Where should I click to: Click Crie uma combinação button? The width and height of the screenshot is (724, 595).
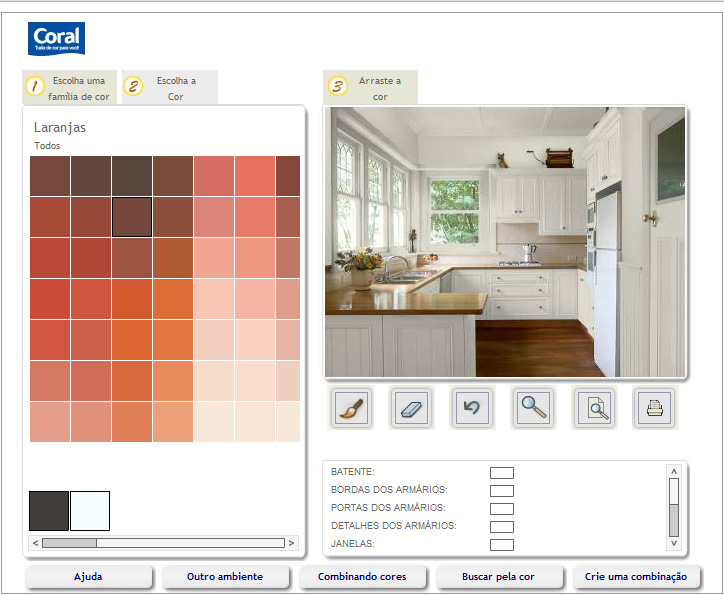(x=636, y=577)
